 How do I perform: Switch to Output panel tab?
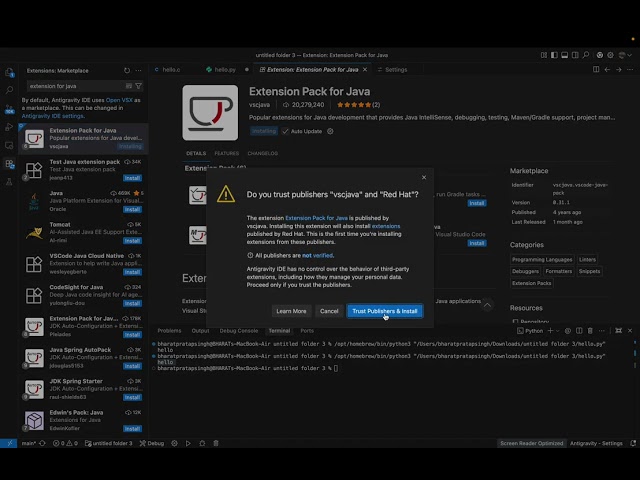[x=200, y=331]
